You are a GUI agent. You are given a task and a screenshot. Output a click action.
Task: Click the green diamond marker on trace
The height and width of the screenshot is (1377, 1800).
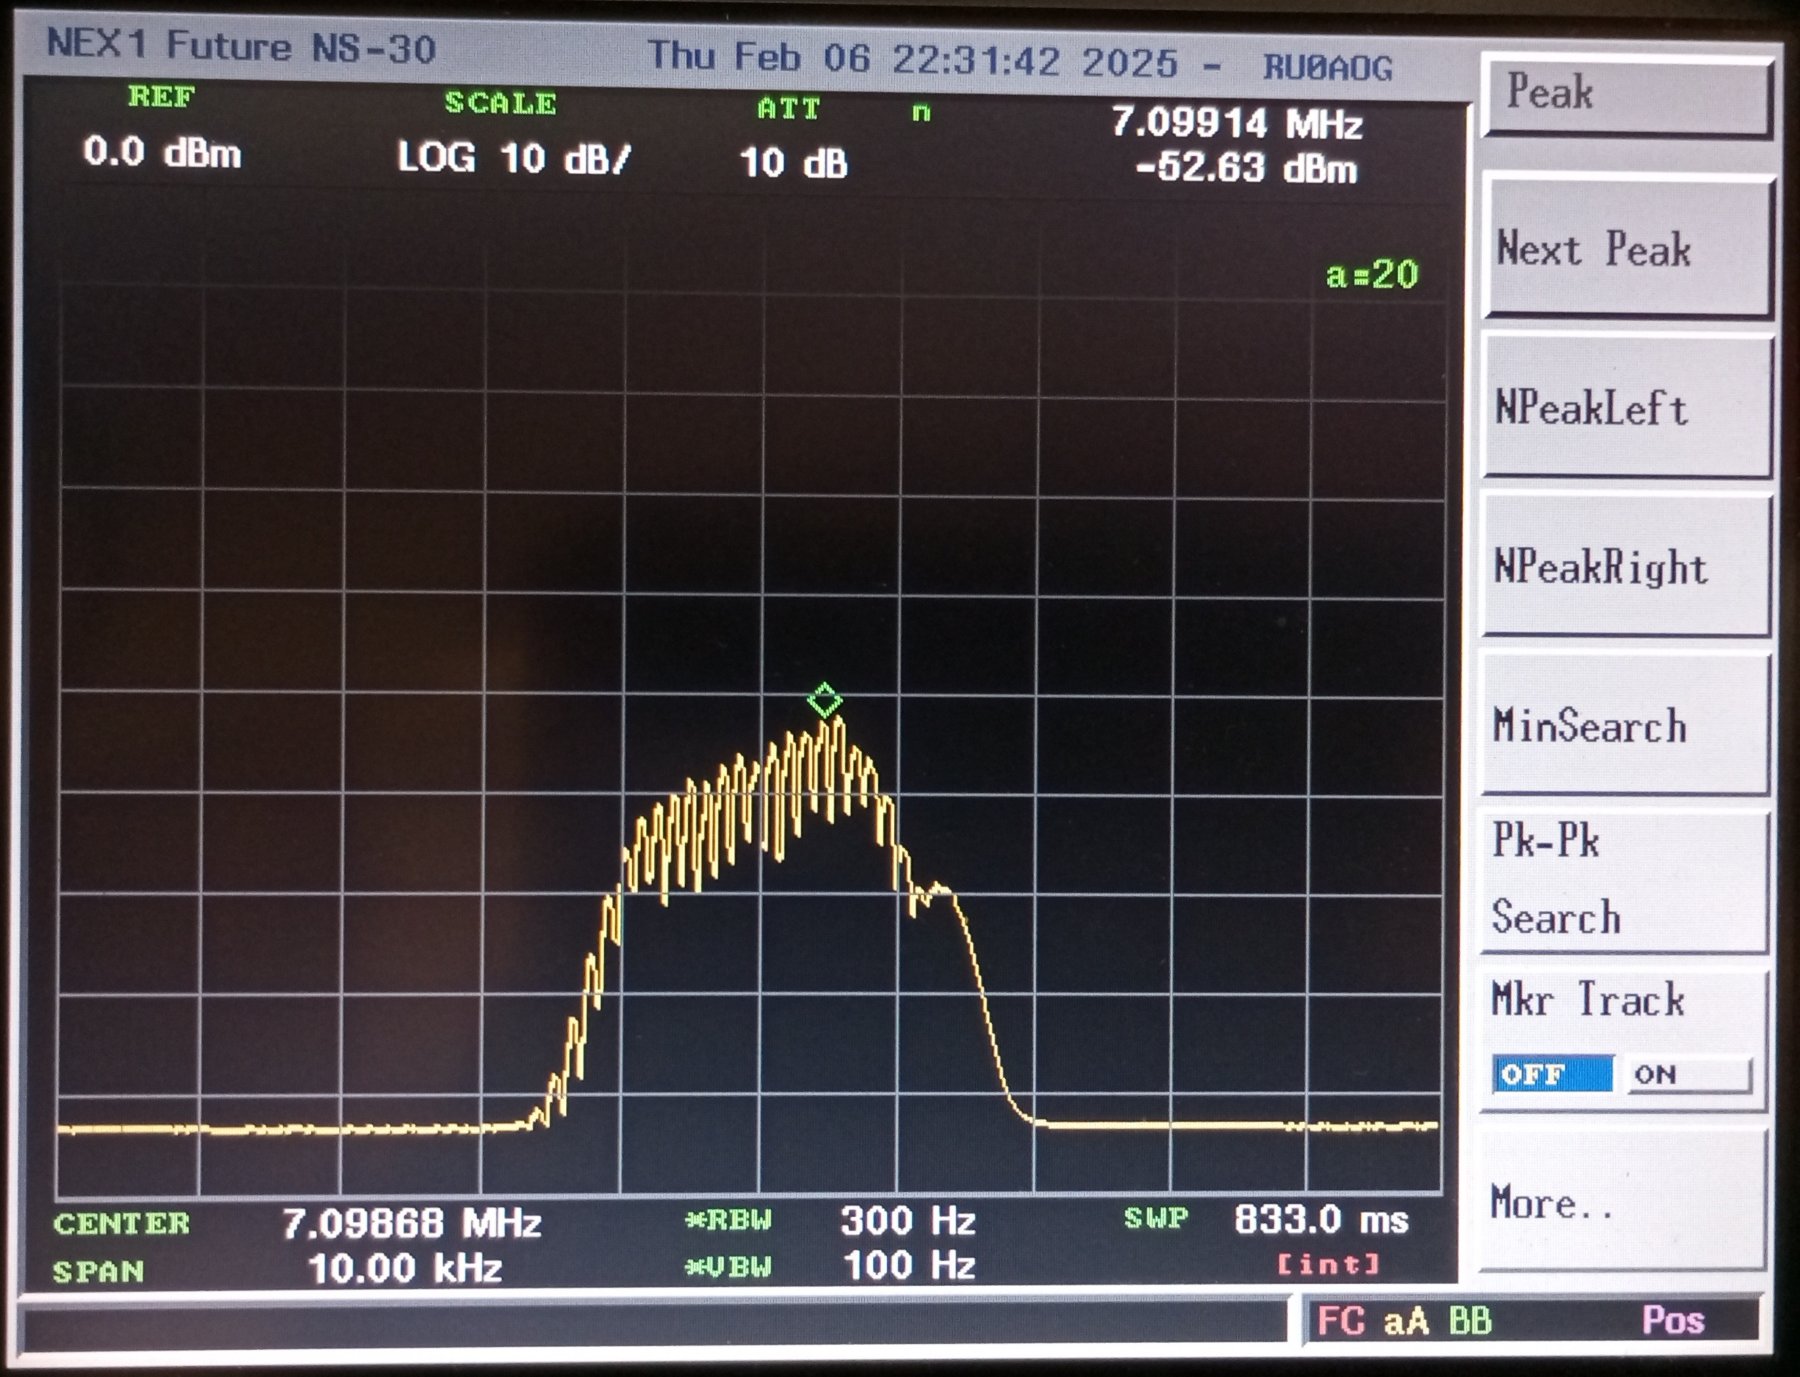825,700
